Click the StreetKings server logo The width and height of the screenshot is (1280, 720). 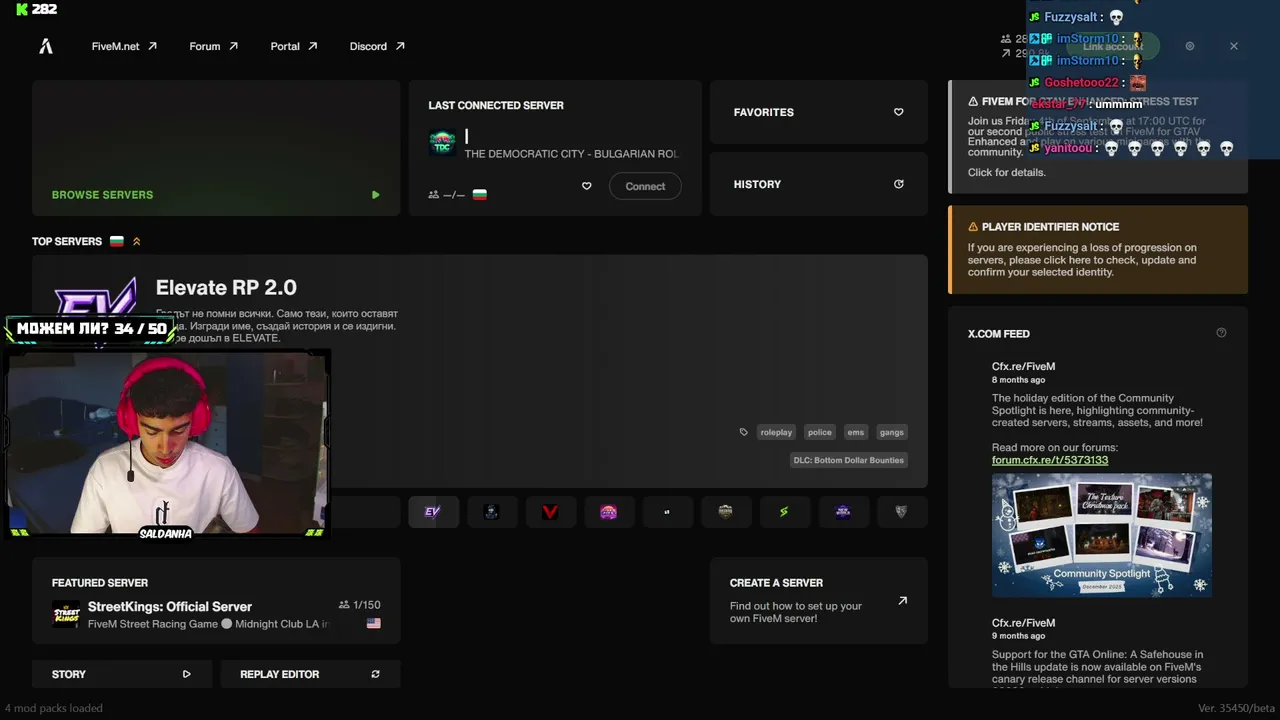point(66,614)
